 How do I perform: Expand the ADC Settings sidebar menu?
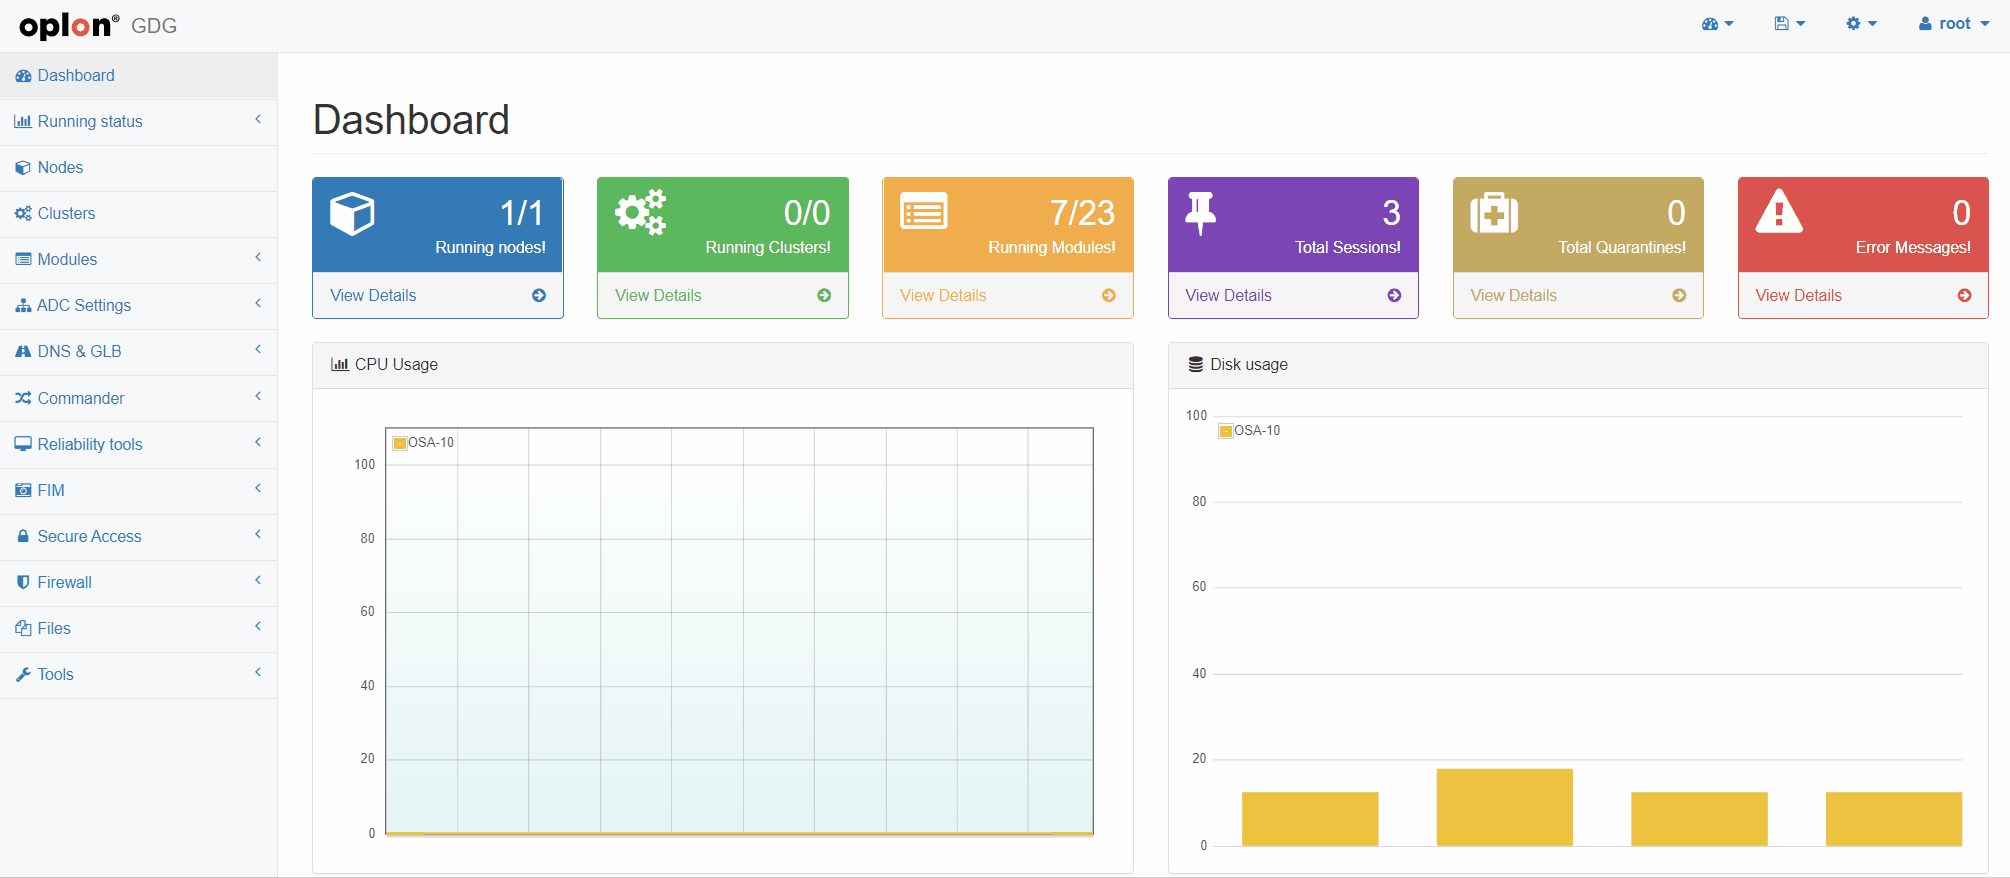click(138, 305)
